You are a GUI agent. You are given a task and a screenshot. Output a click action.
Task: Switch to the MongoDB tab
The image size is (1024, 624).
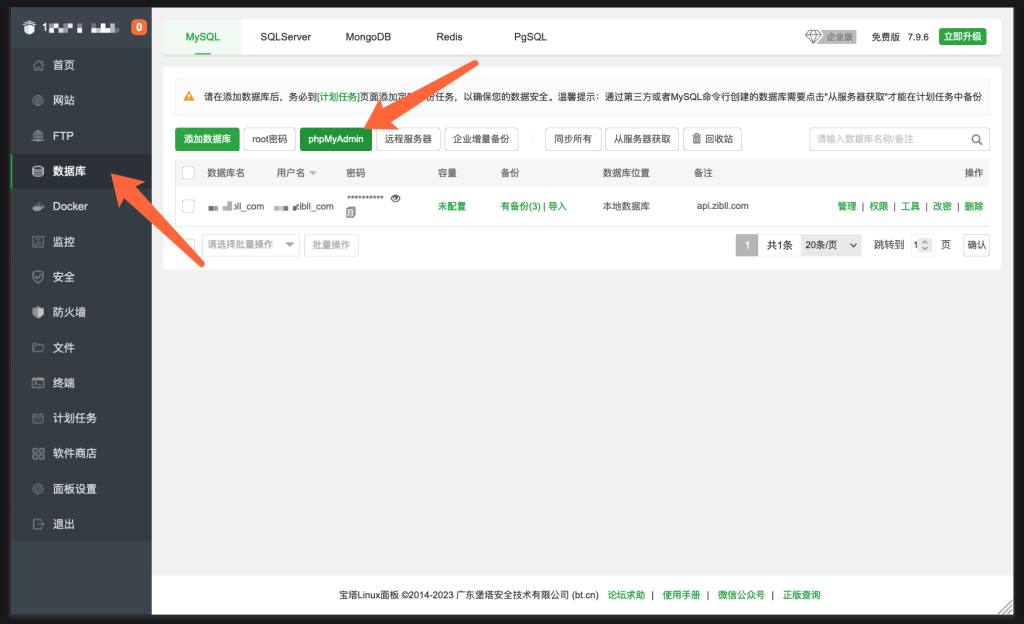click(x=368, y=36)
